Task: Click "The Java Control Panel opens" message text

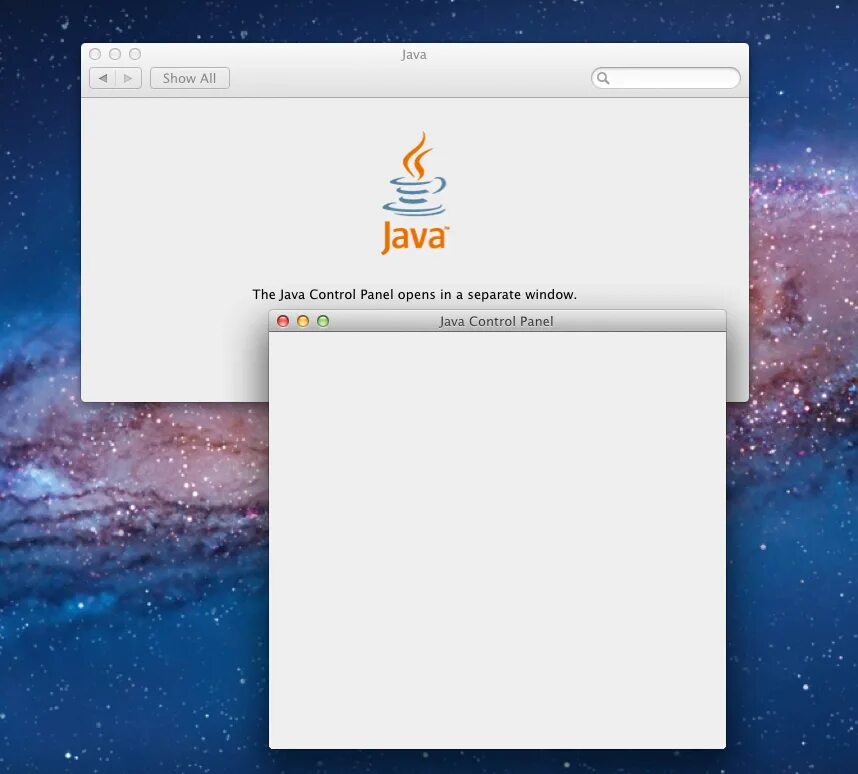Action: click(414, 294)
